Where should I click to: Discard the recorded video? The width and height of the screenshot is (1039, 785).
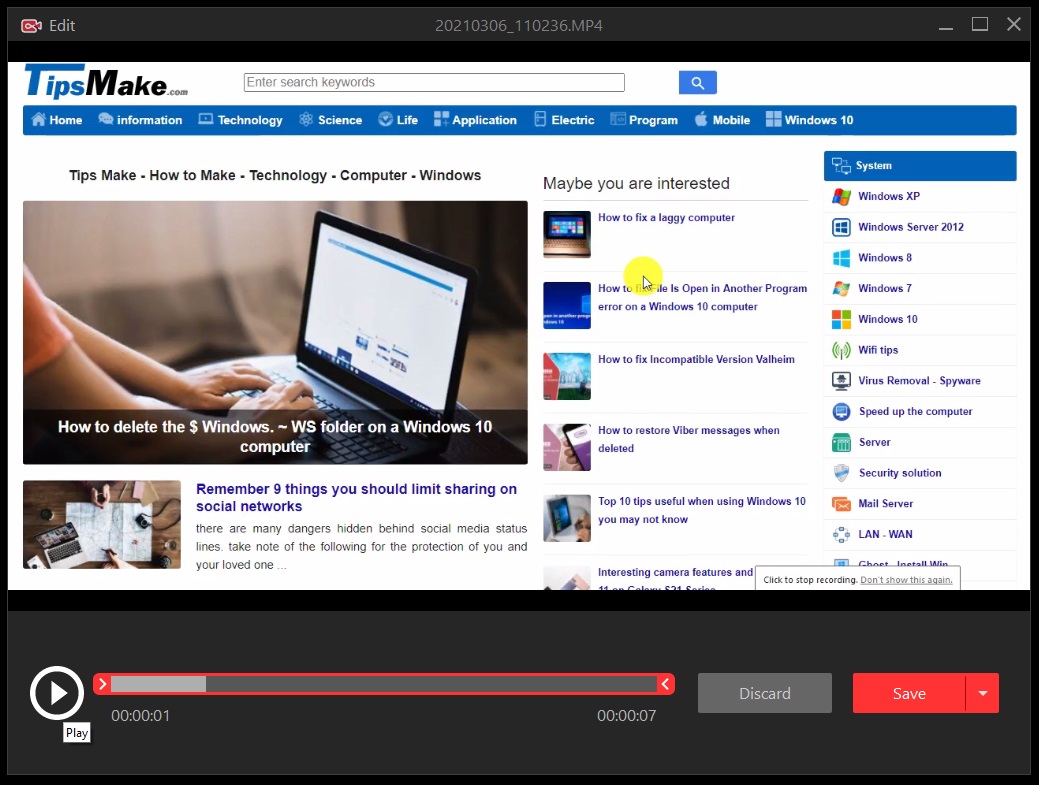pyautogui.click(x=764, y=693)
